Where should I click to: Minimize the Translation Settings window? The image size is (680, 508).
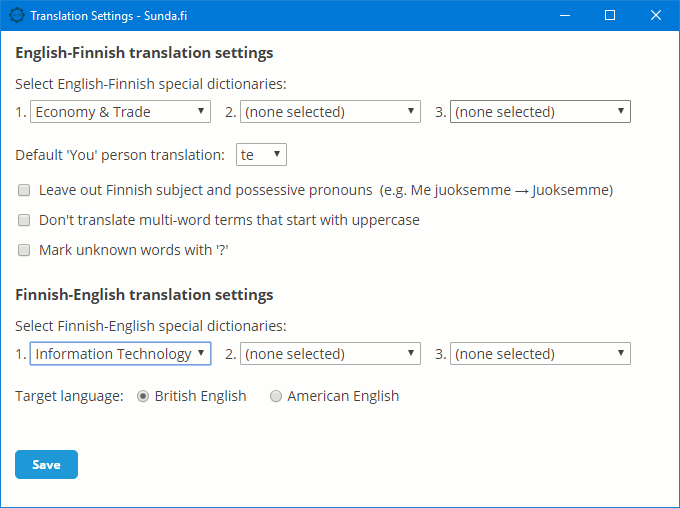(x=565, y=16)
